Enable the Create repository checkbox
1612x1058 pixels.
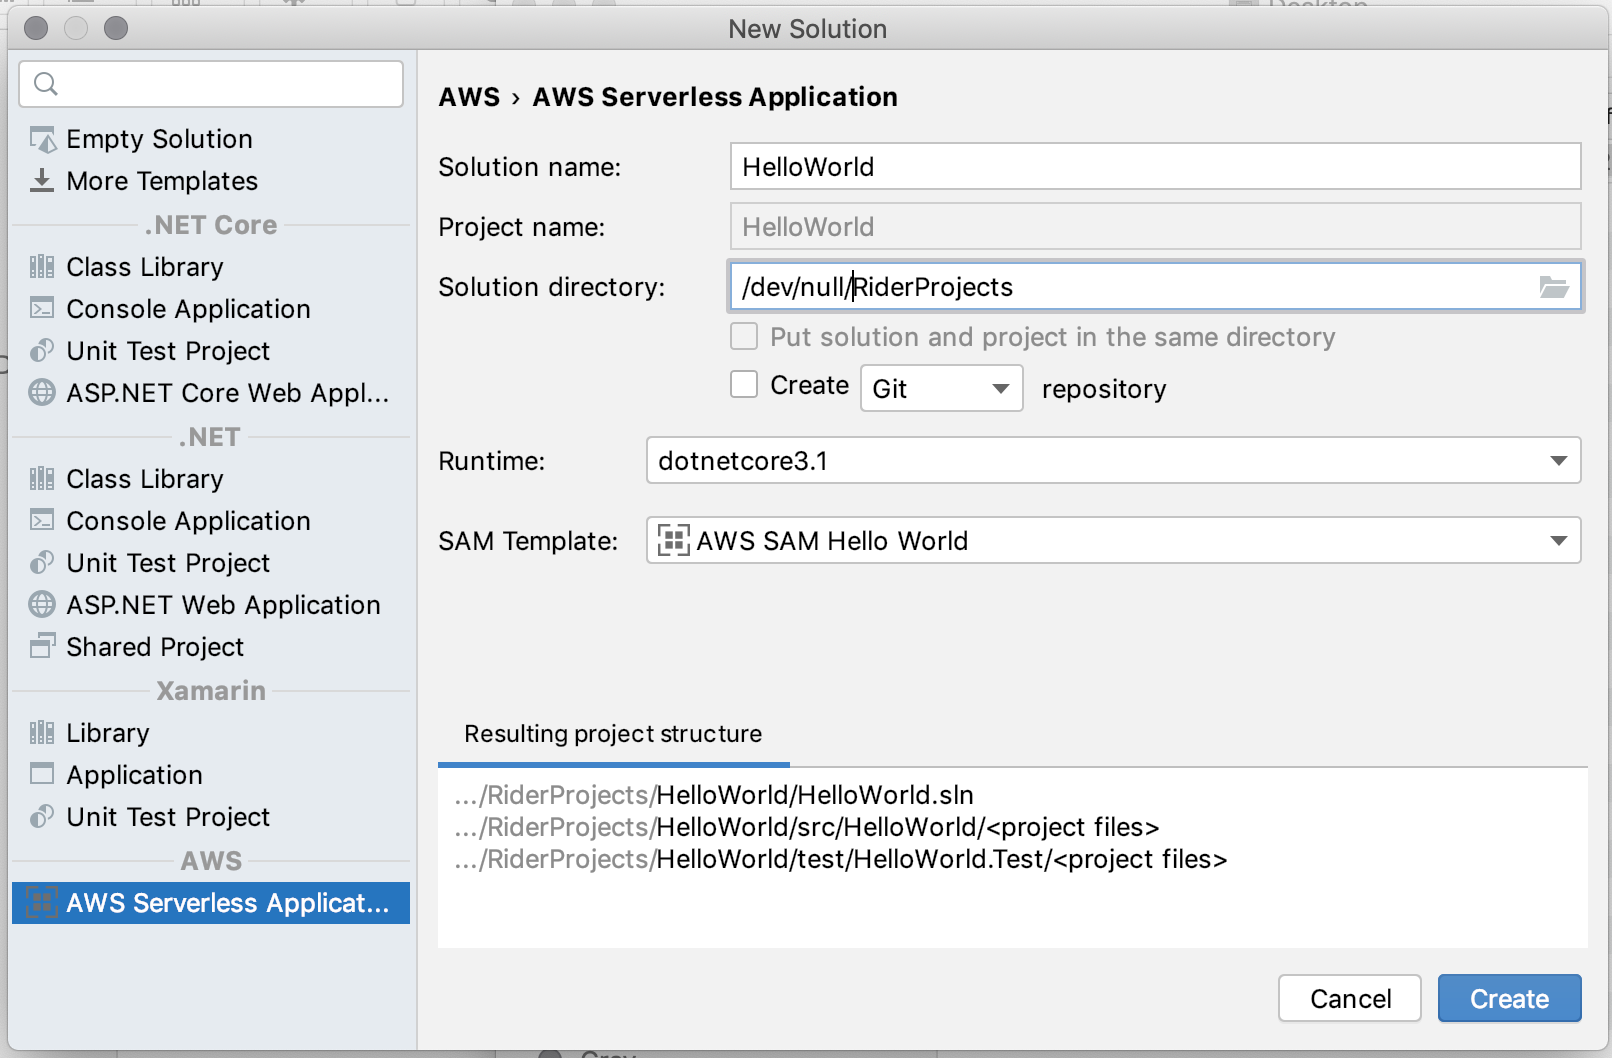[x=744, y=384]
